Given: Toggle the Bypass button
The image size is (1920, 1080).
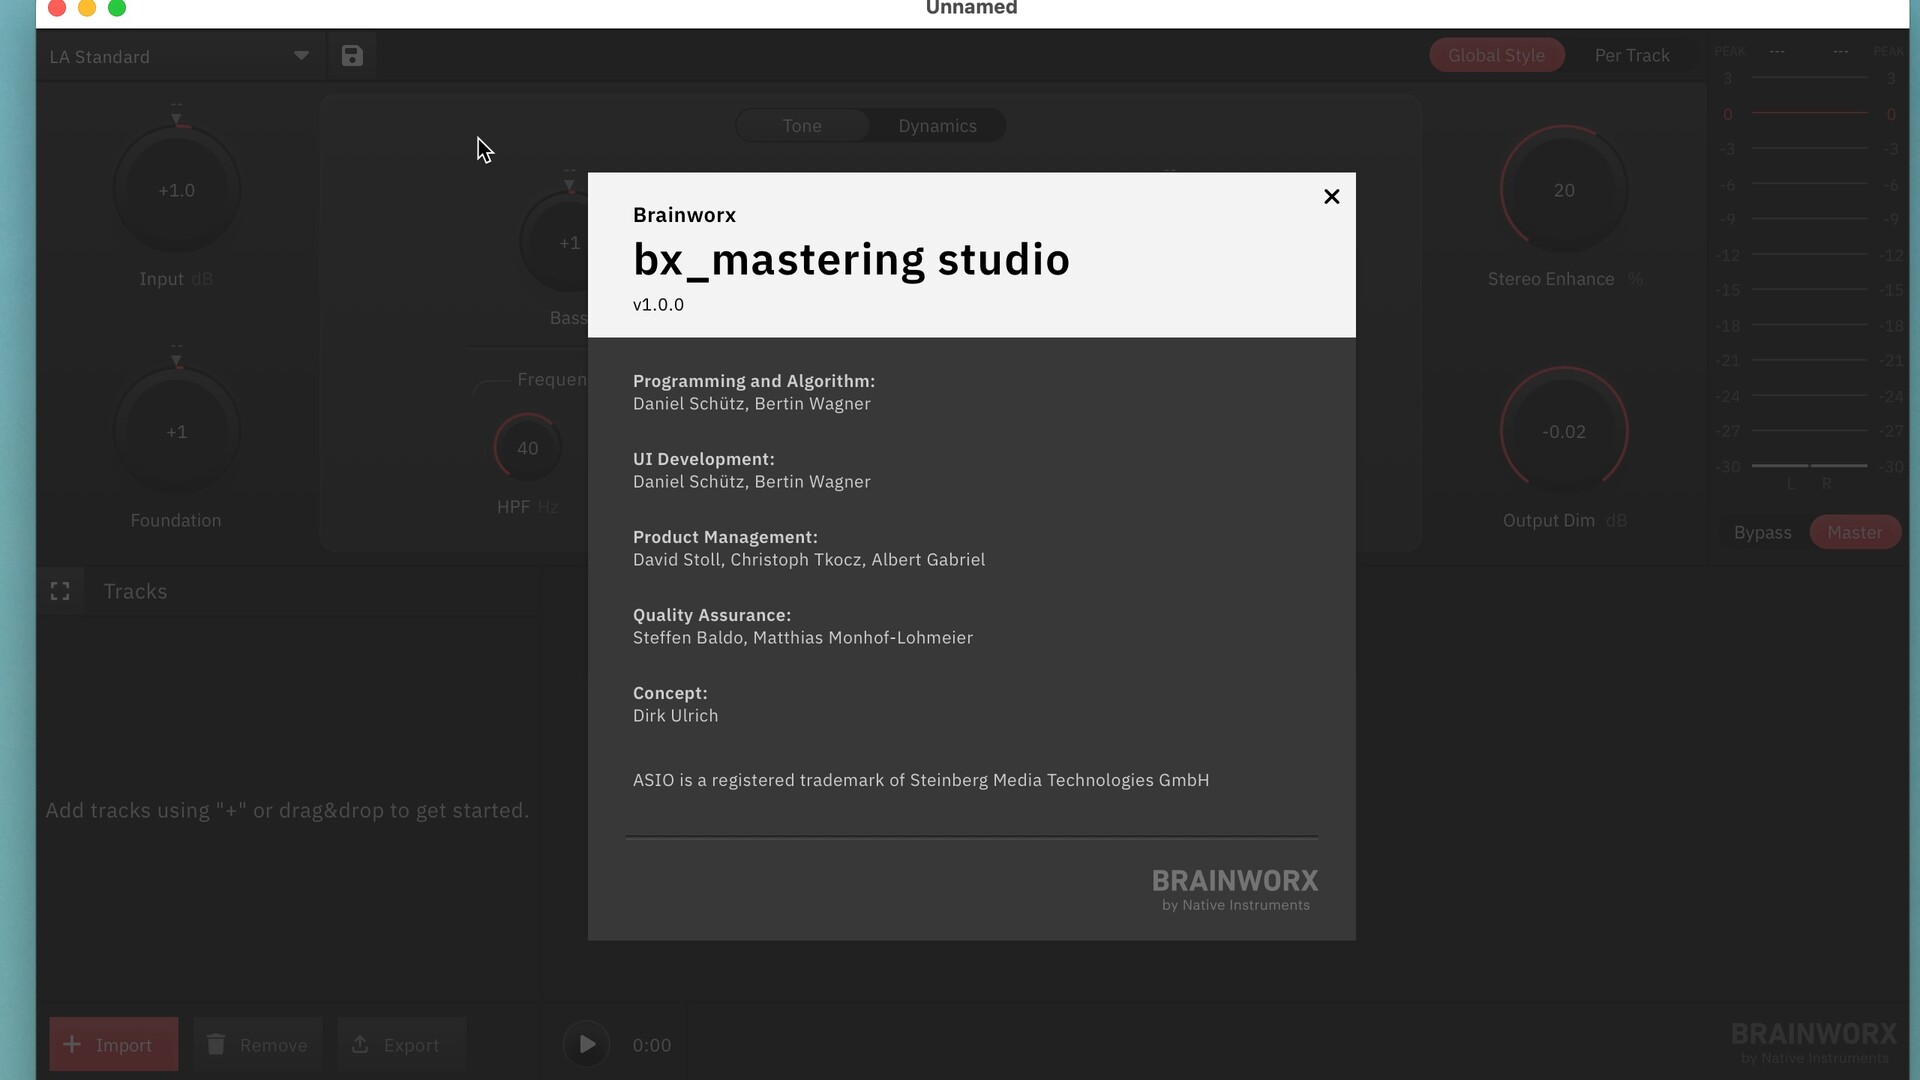Looking at the screenshot, I should pos(1762,533).
